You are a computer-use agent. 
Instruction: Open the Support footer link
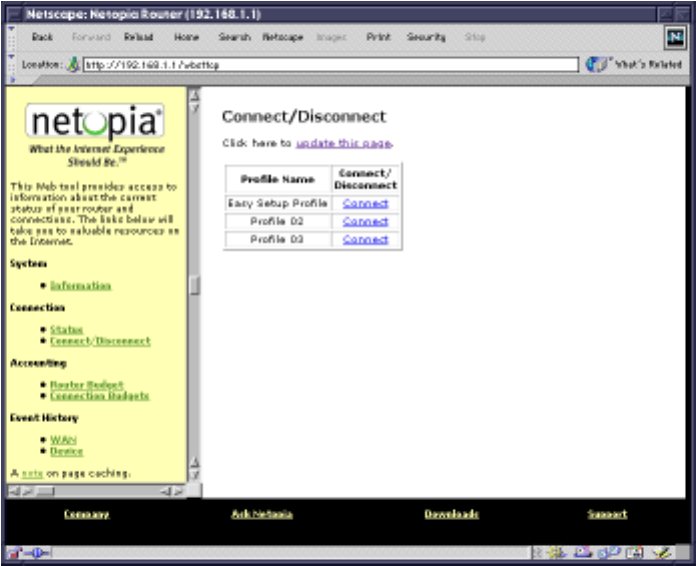[x=607, y=514]
